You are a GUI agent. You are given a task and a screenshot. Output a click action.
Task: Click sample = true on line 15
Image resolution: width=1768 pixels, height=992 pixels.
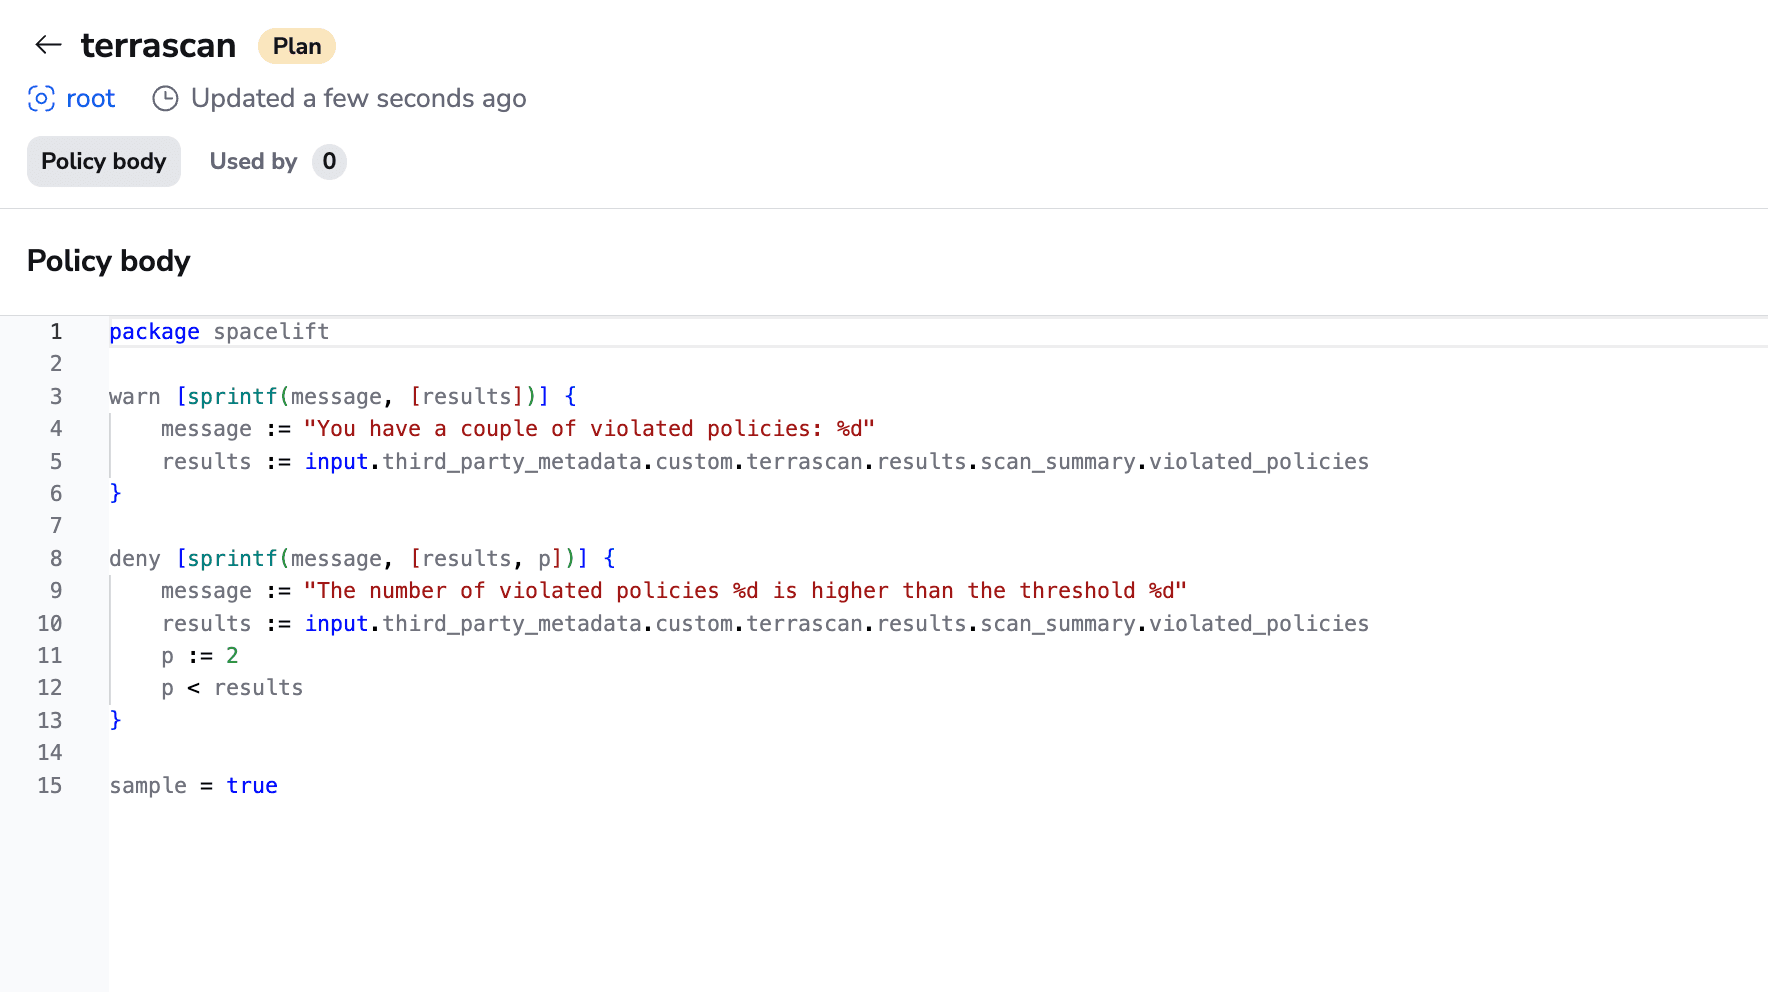coord(193,785)
